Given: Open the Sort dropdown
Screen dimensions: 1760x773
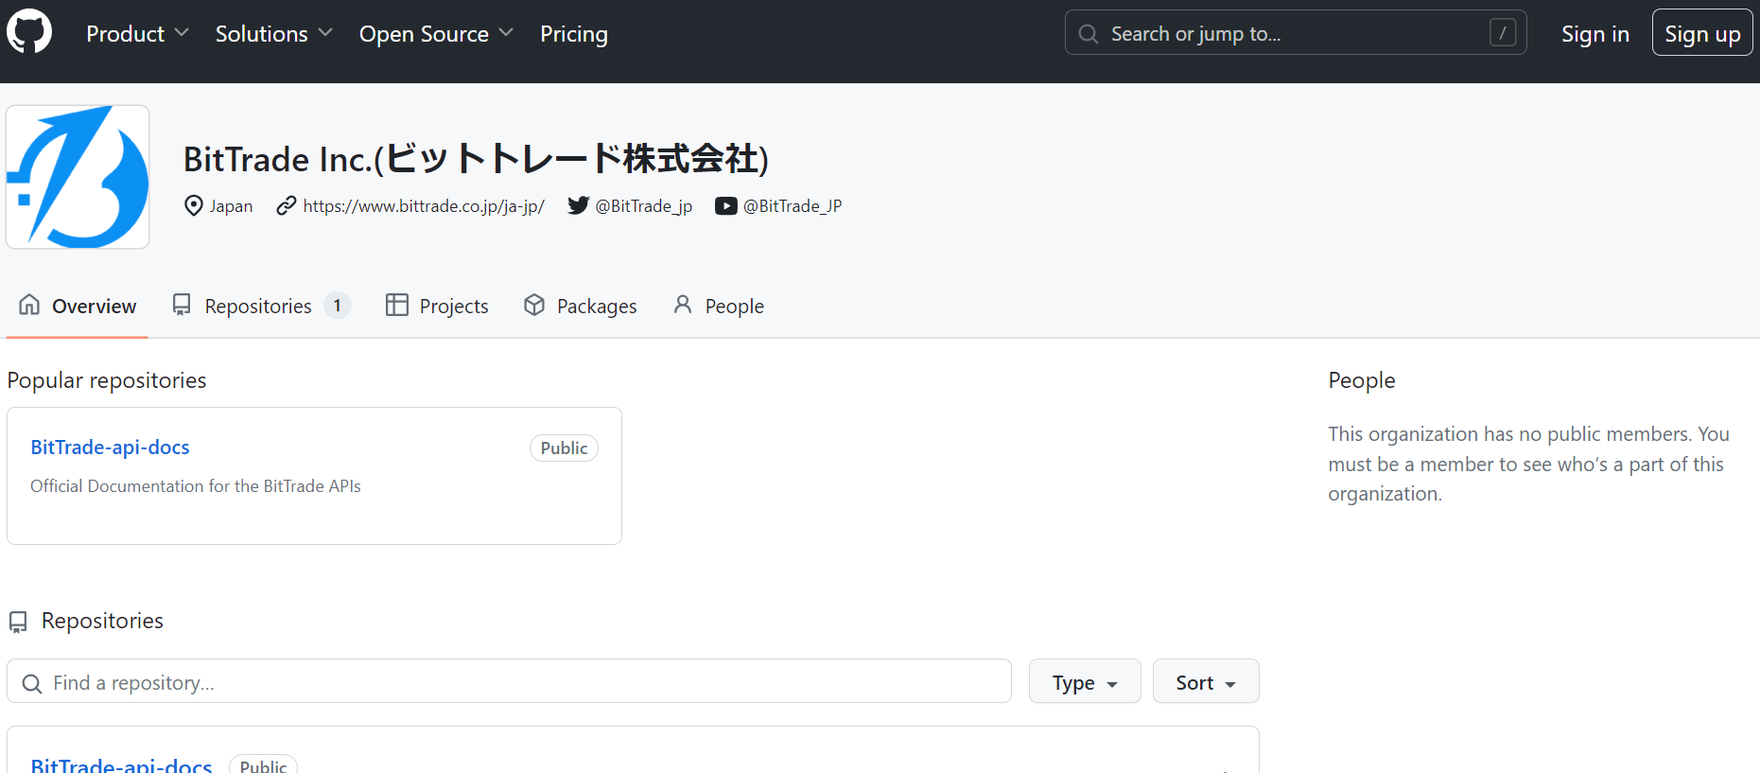Looking at the screenshot, I should [1205, 682].
